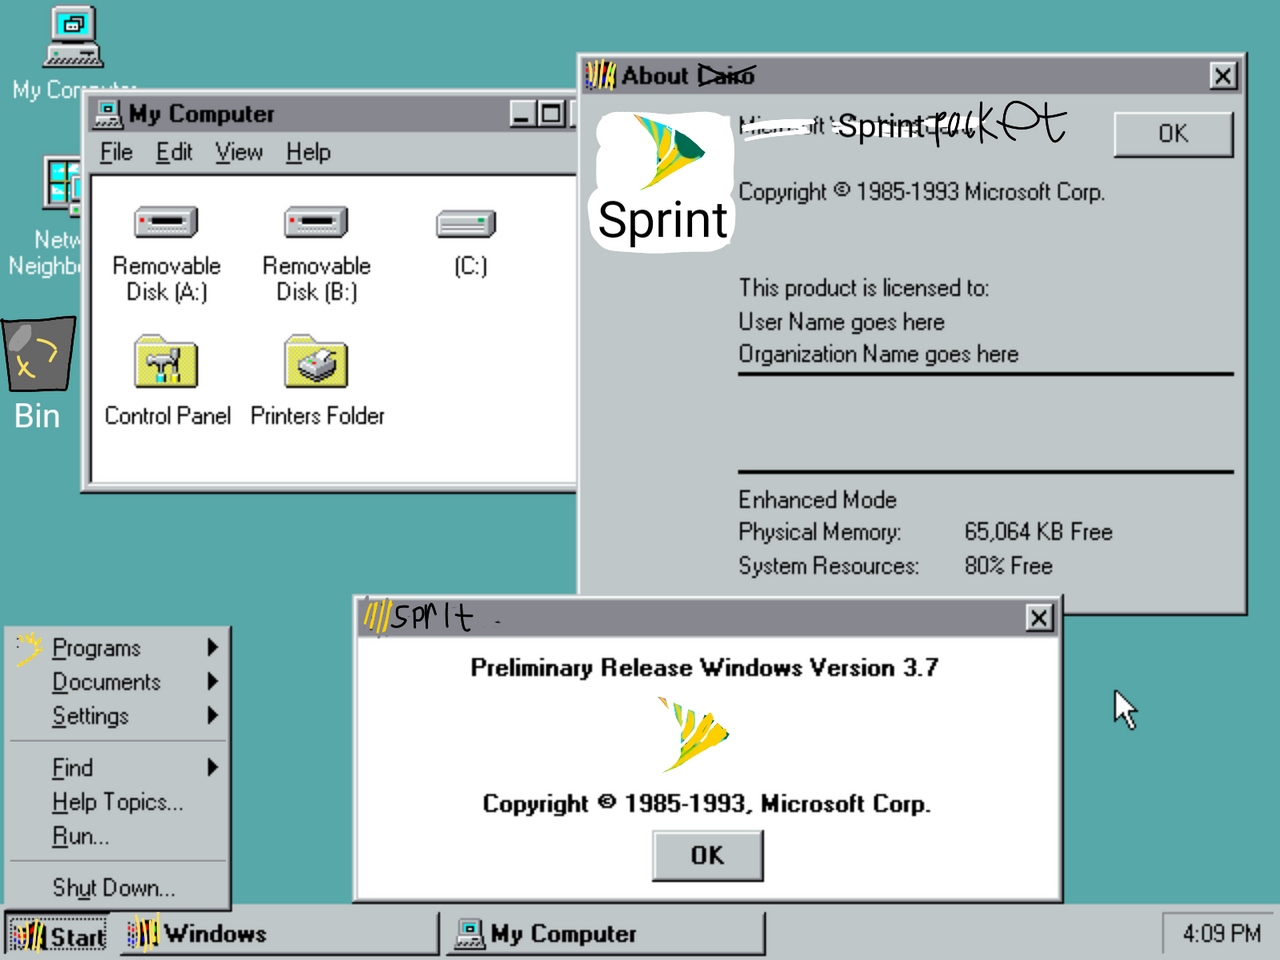The width and height of the screenshot is (1280, 960).
Task: Select the Bin desktop icon
Action: tap(38, 355)
